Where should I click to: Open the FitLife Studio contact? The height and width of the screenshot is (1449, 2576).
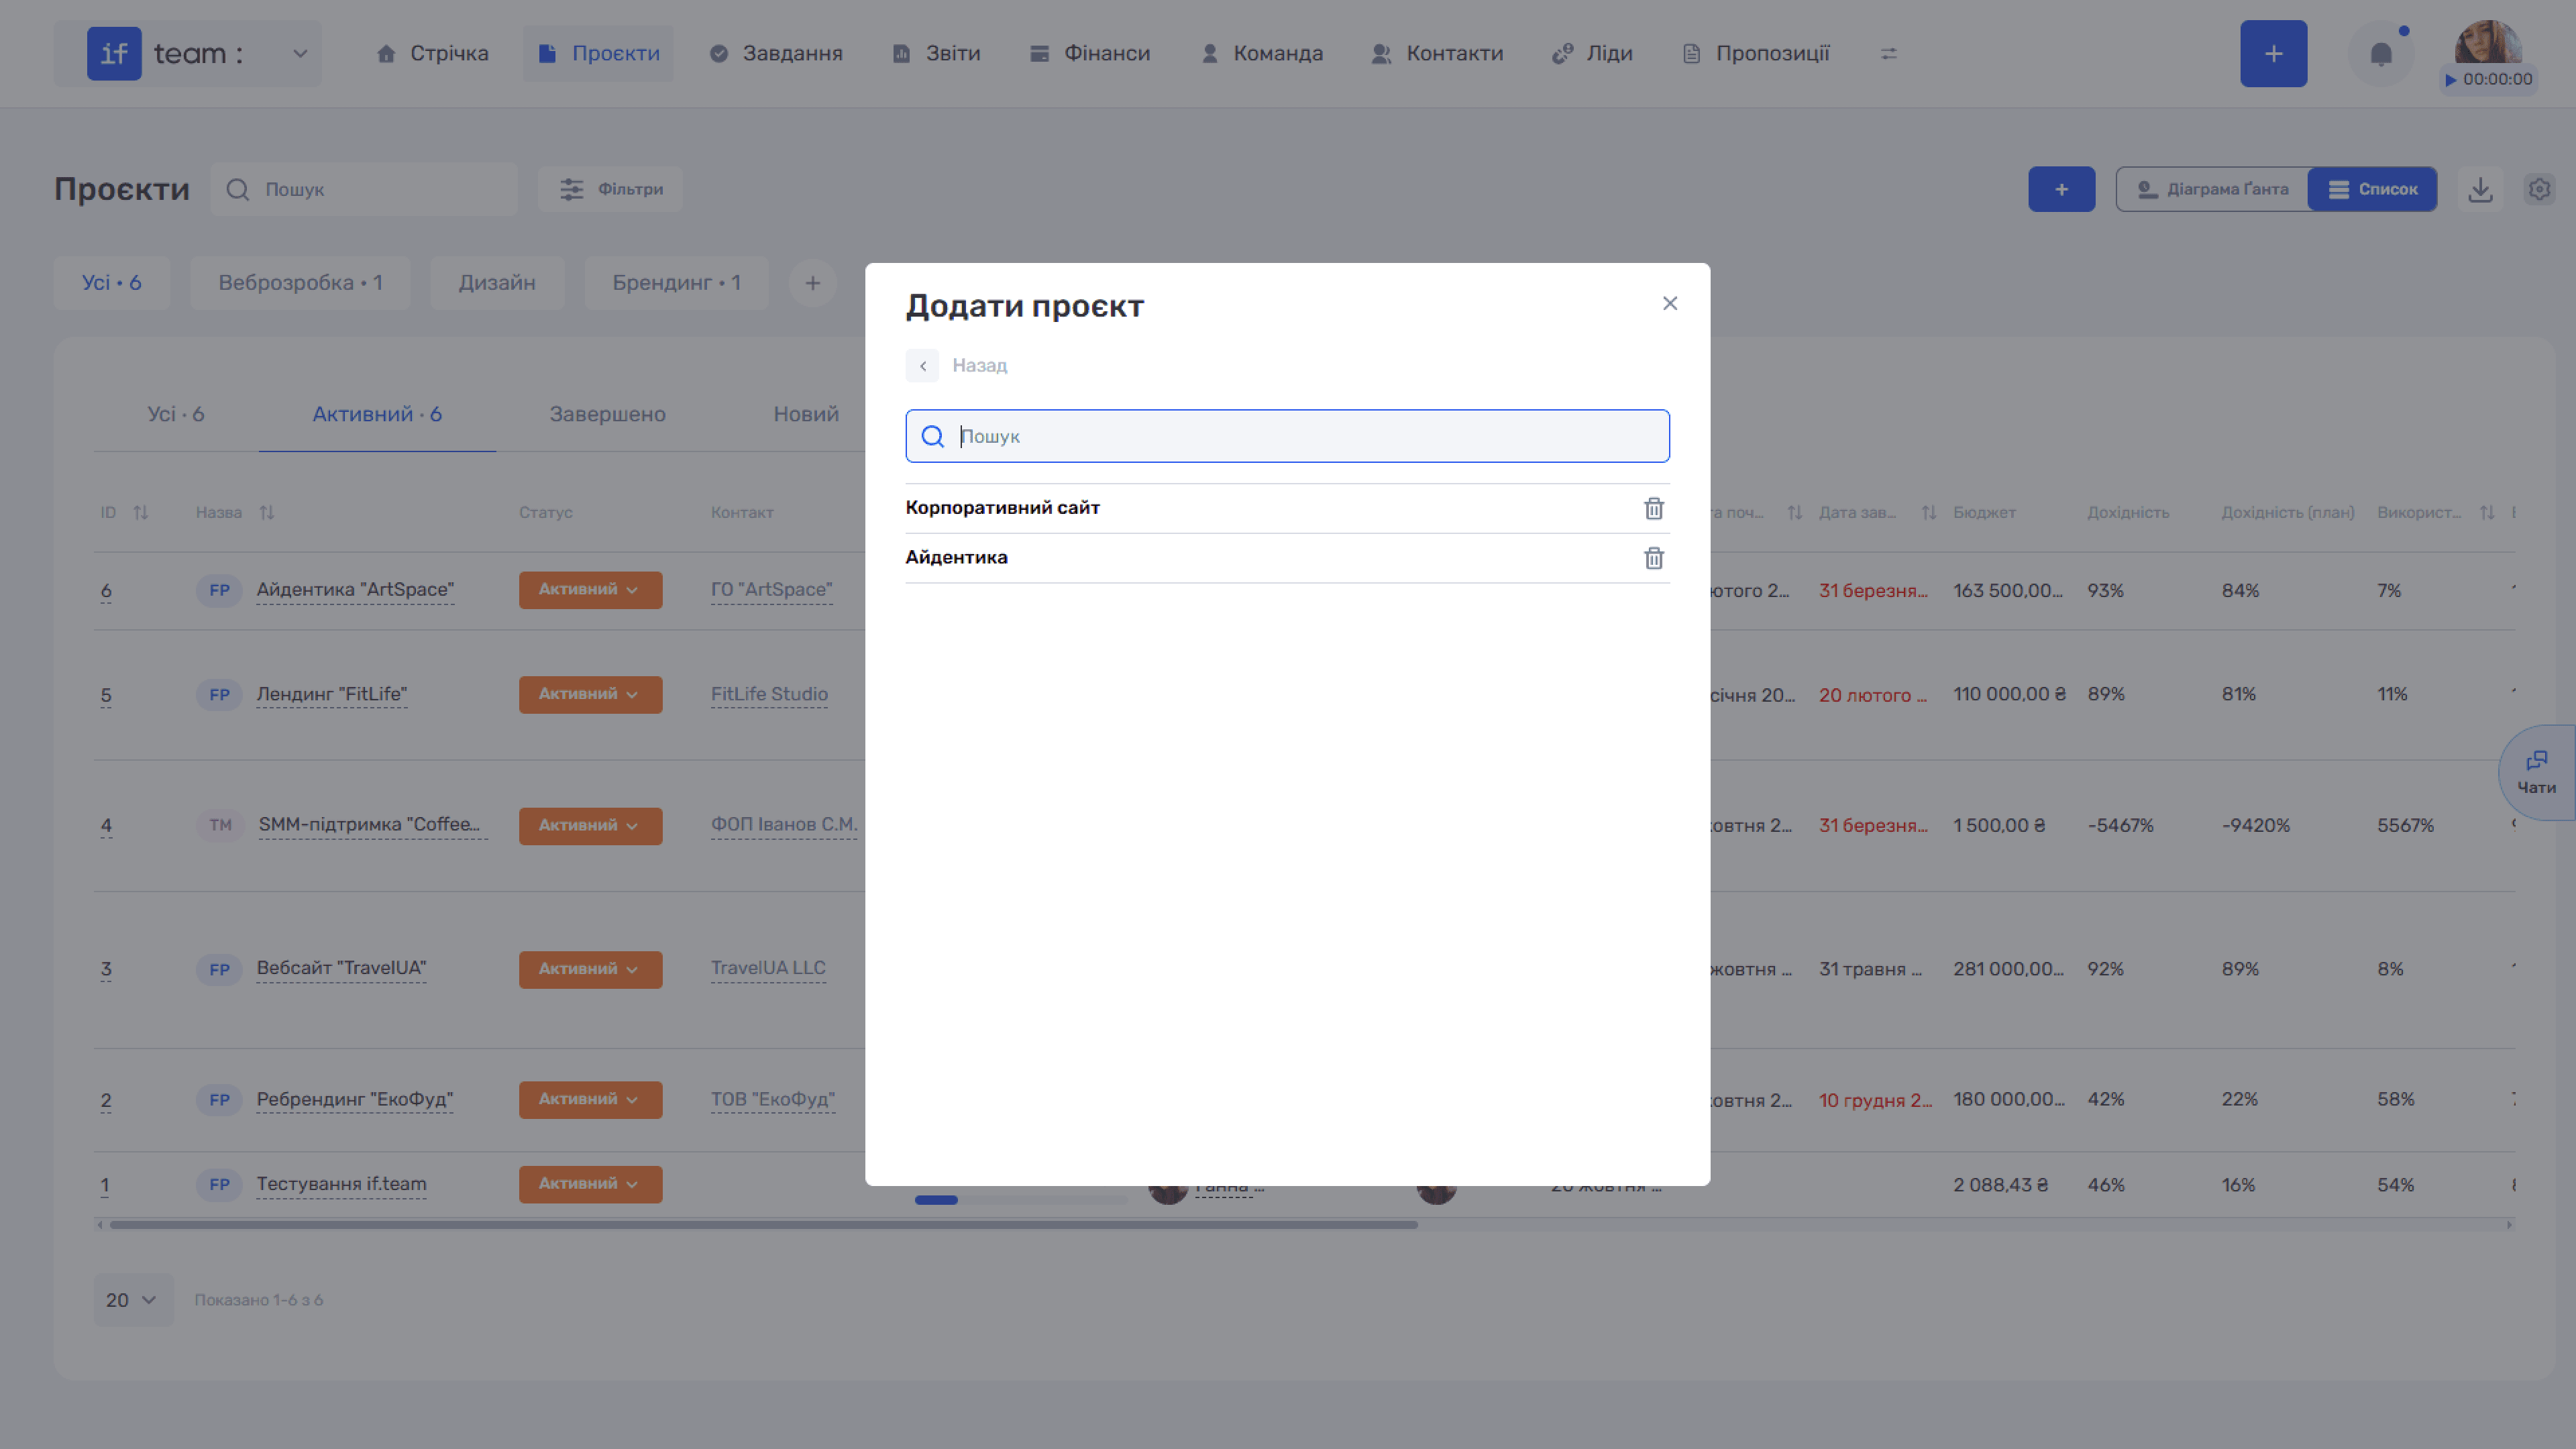coord(769,694)
